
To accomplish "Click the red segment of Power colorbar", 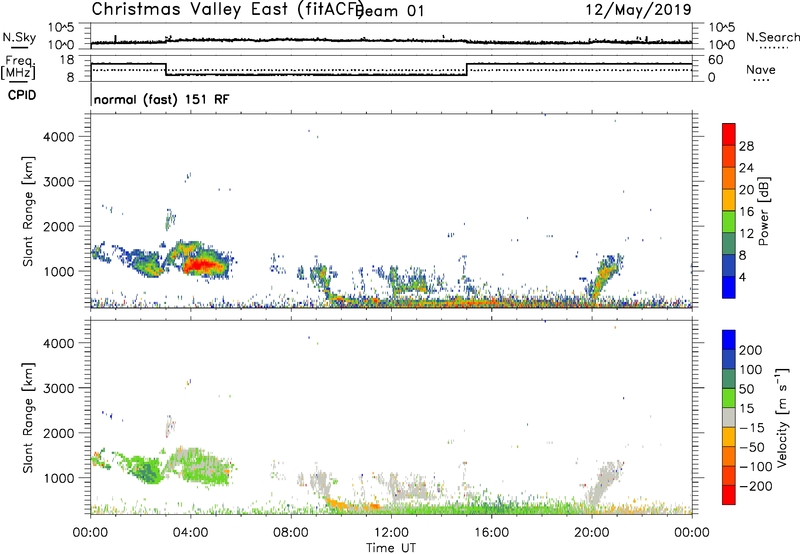I will pyautogui.click(x=729, y=134).
